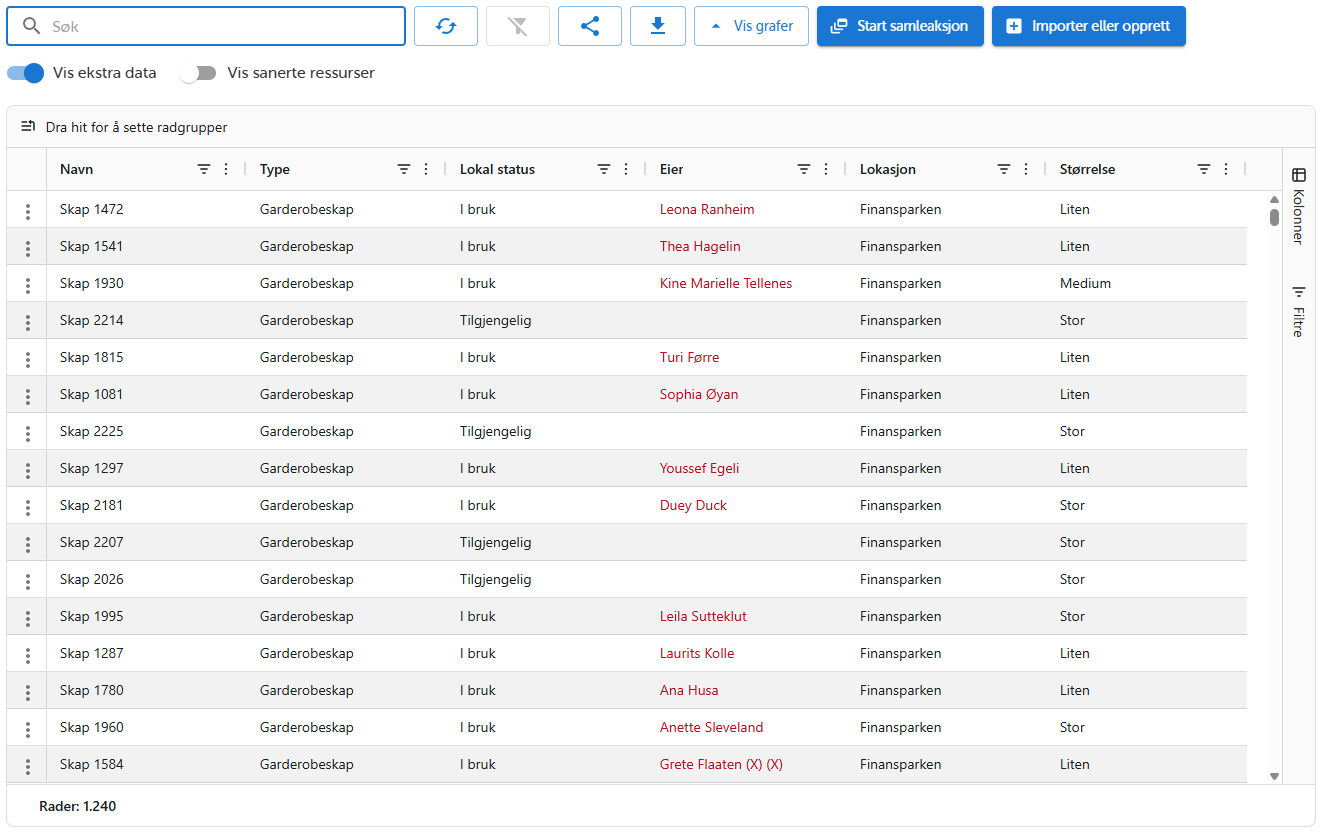Open the filter for the Navn column
1328x835 pixels.
point(204,169)
